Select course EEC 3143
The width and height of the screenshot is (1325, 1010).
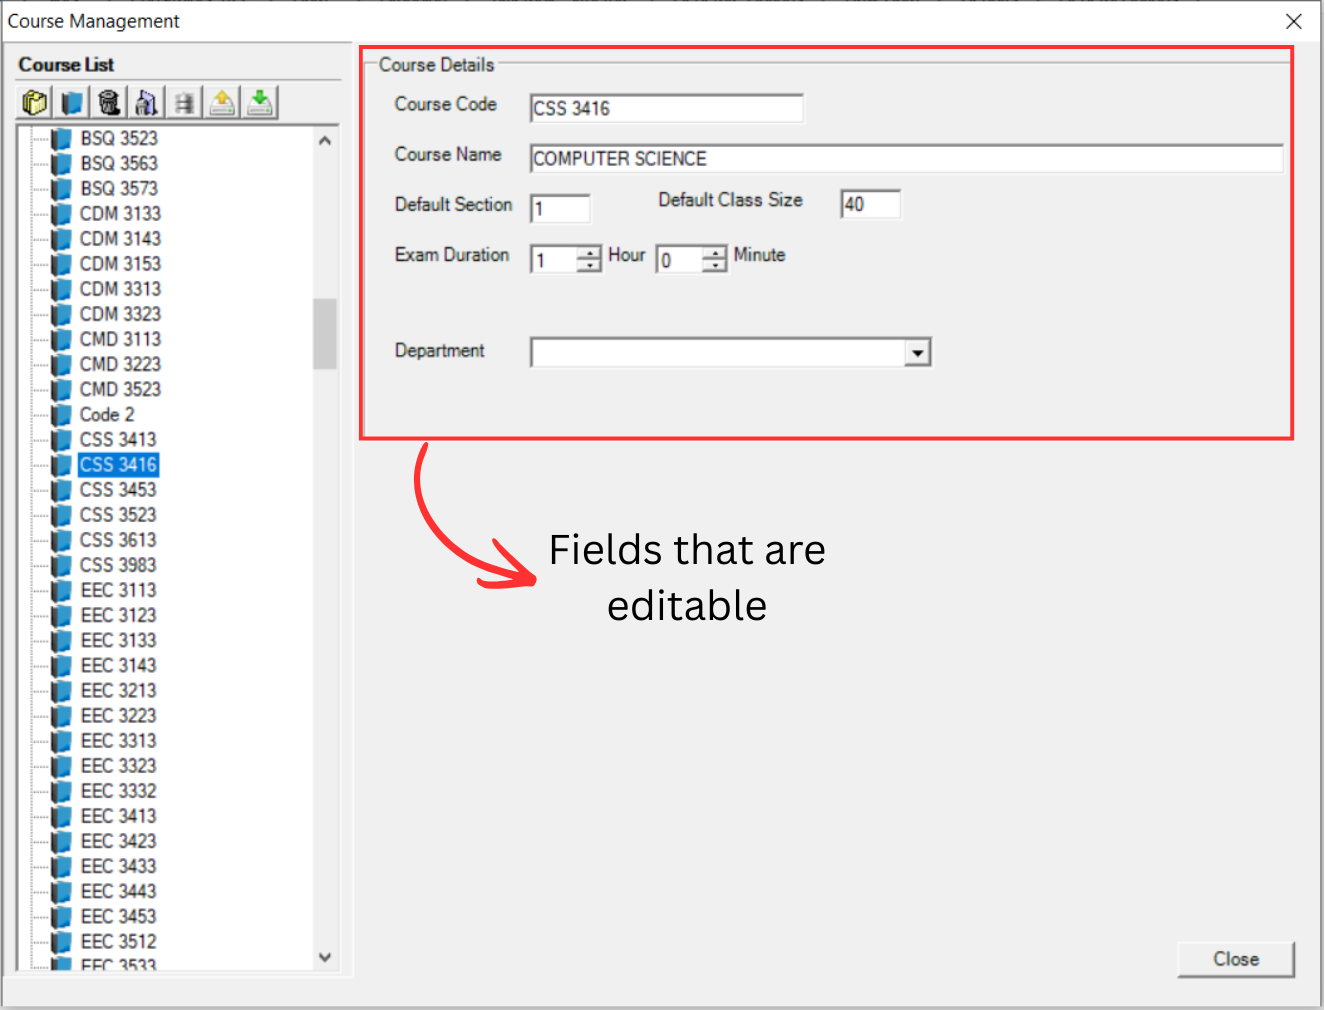(x=118, y=665)
